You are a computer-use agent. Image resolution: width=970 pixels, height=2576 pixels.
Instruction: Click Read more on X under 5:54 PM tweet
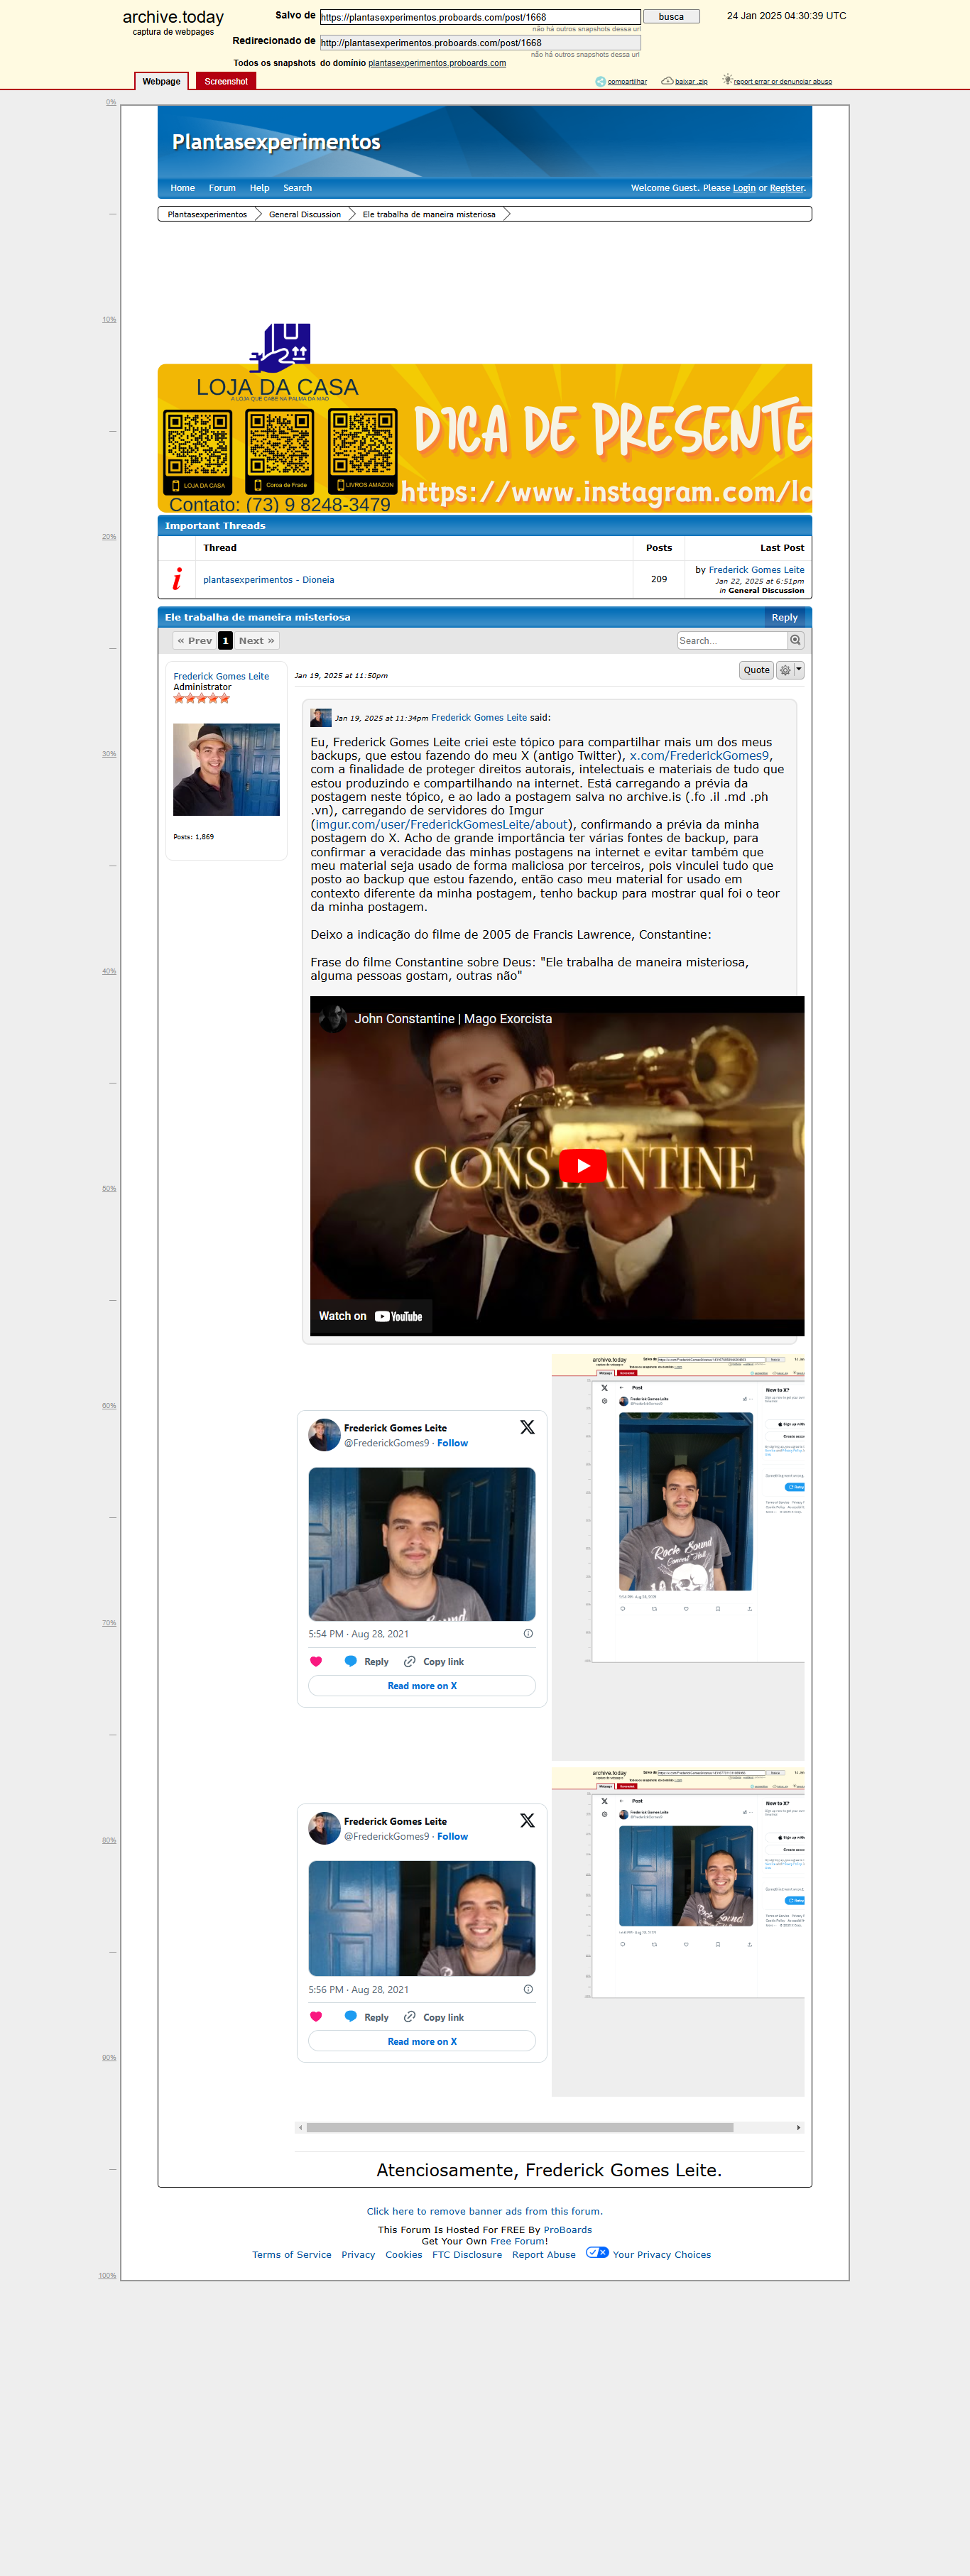click(x=422, y=1685)
